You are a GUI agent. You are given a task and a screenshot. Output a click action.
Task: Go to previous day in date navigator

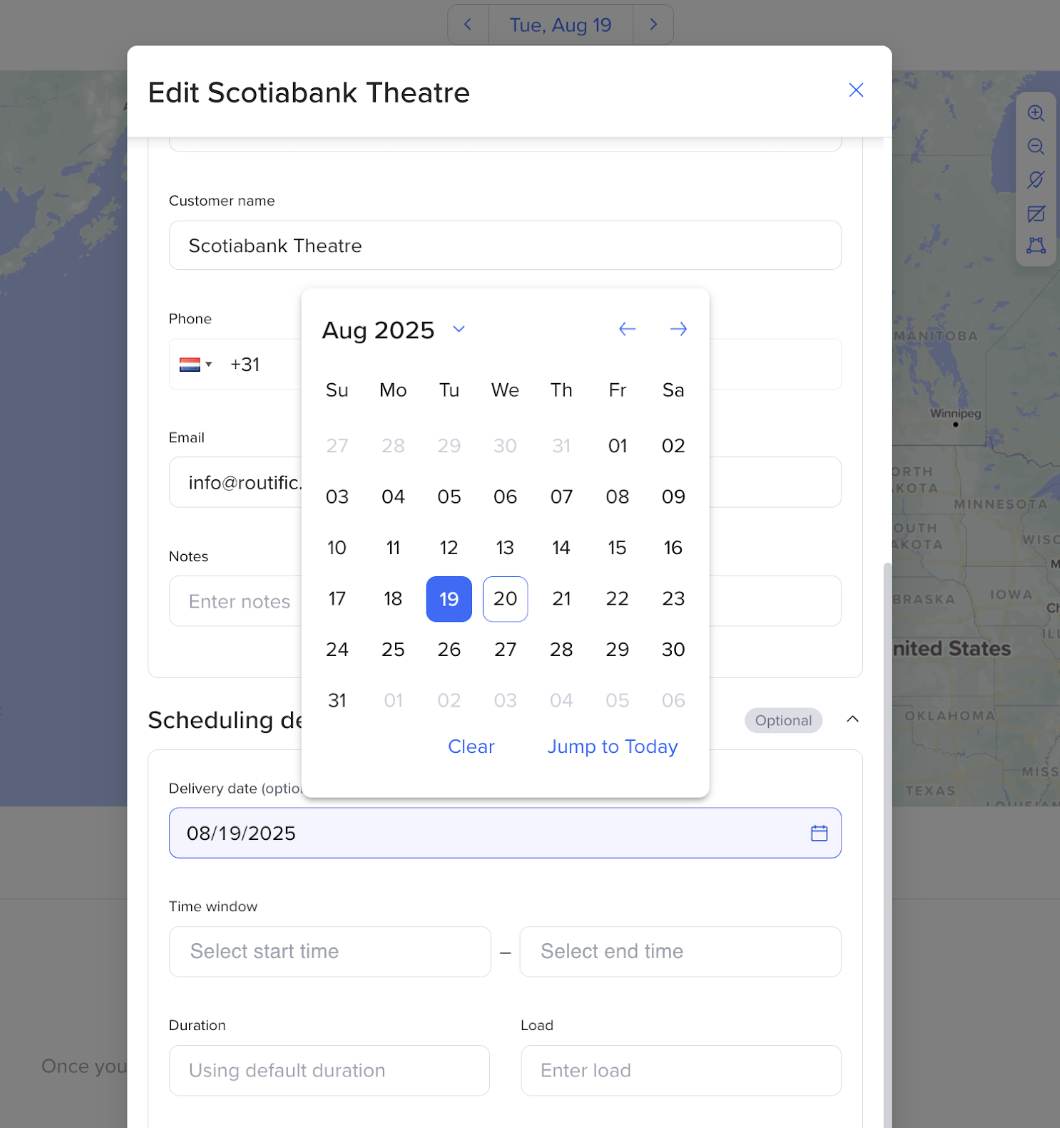(x=468, y=24)
